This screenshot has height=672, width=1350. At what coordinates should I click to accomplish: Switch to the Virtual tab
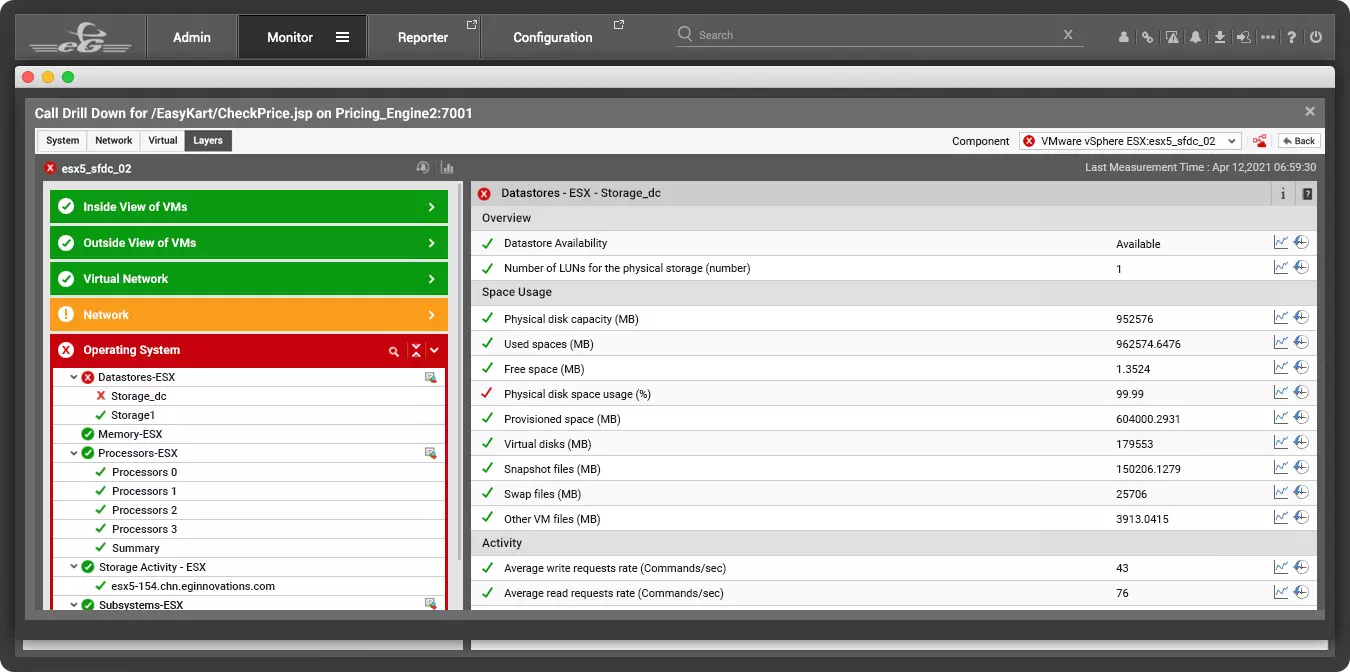tap(162, 141)
